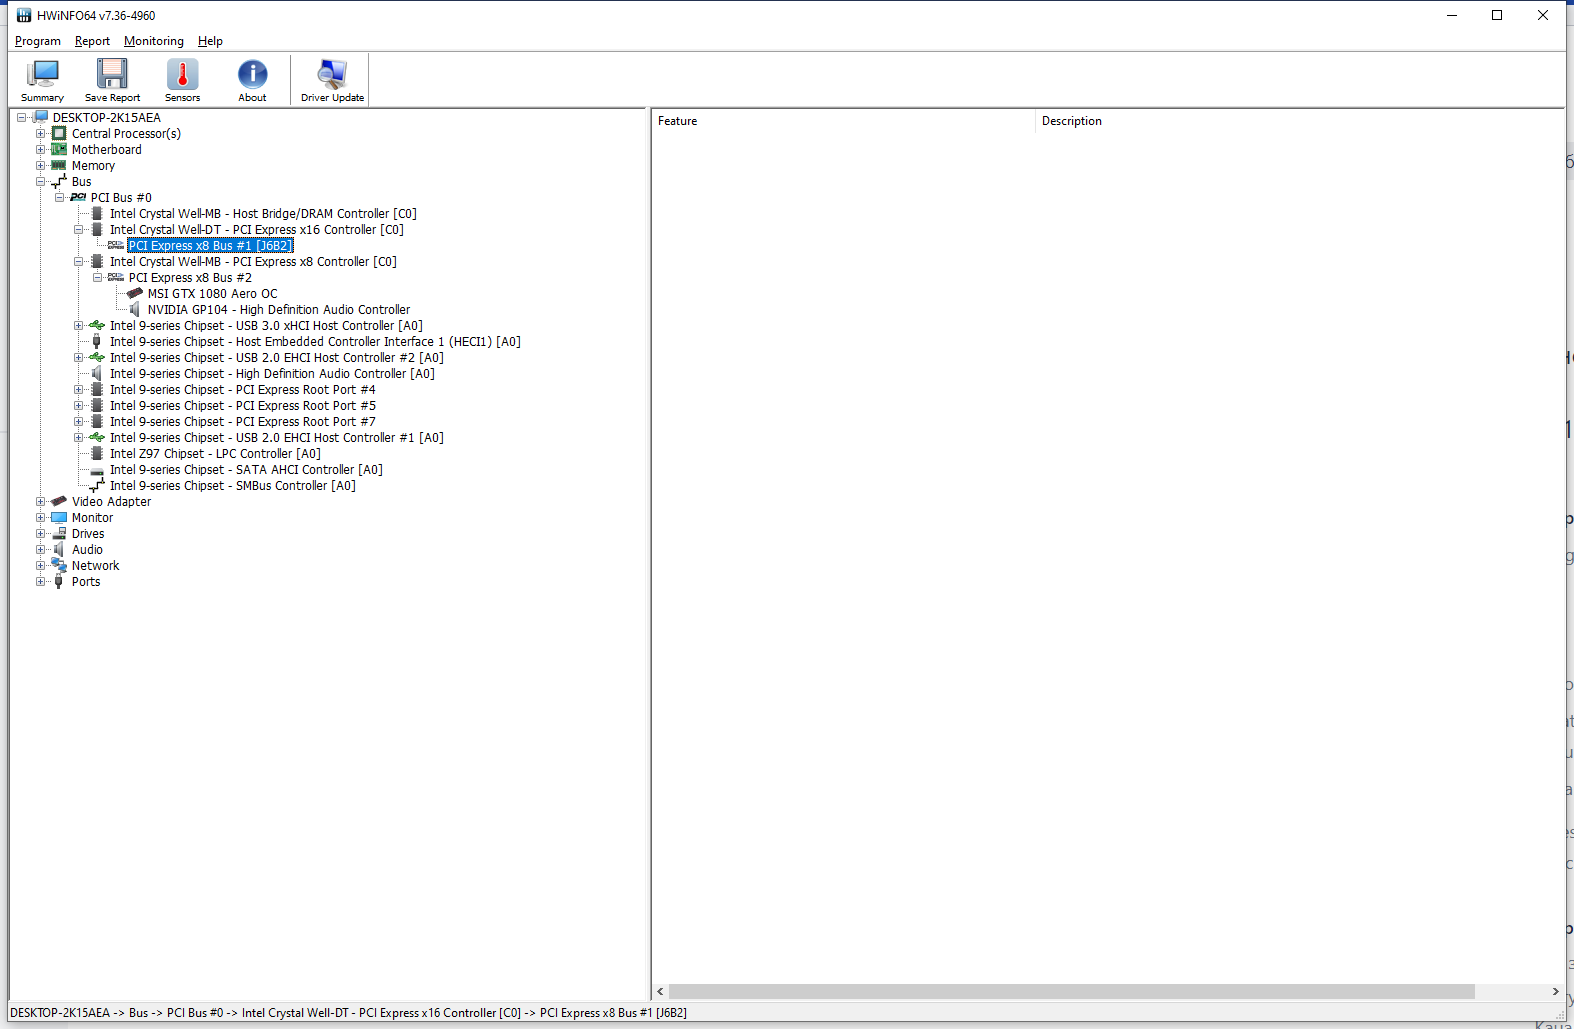Expand the Network tree node
1574x1029 pixels.
pyautogui.click(x=41, y=565)
